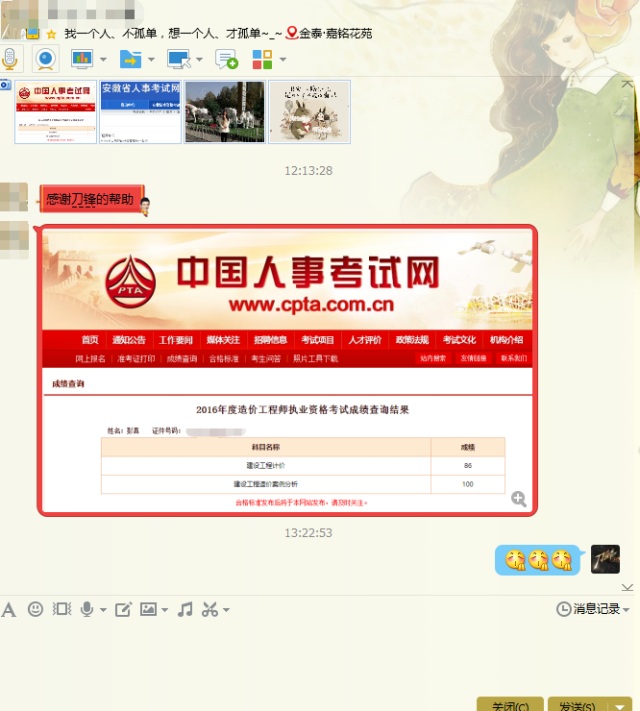640x711 pixels.
Task: Click the voice message microphone icon
Action: [x=87, y=609]
